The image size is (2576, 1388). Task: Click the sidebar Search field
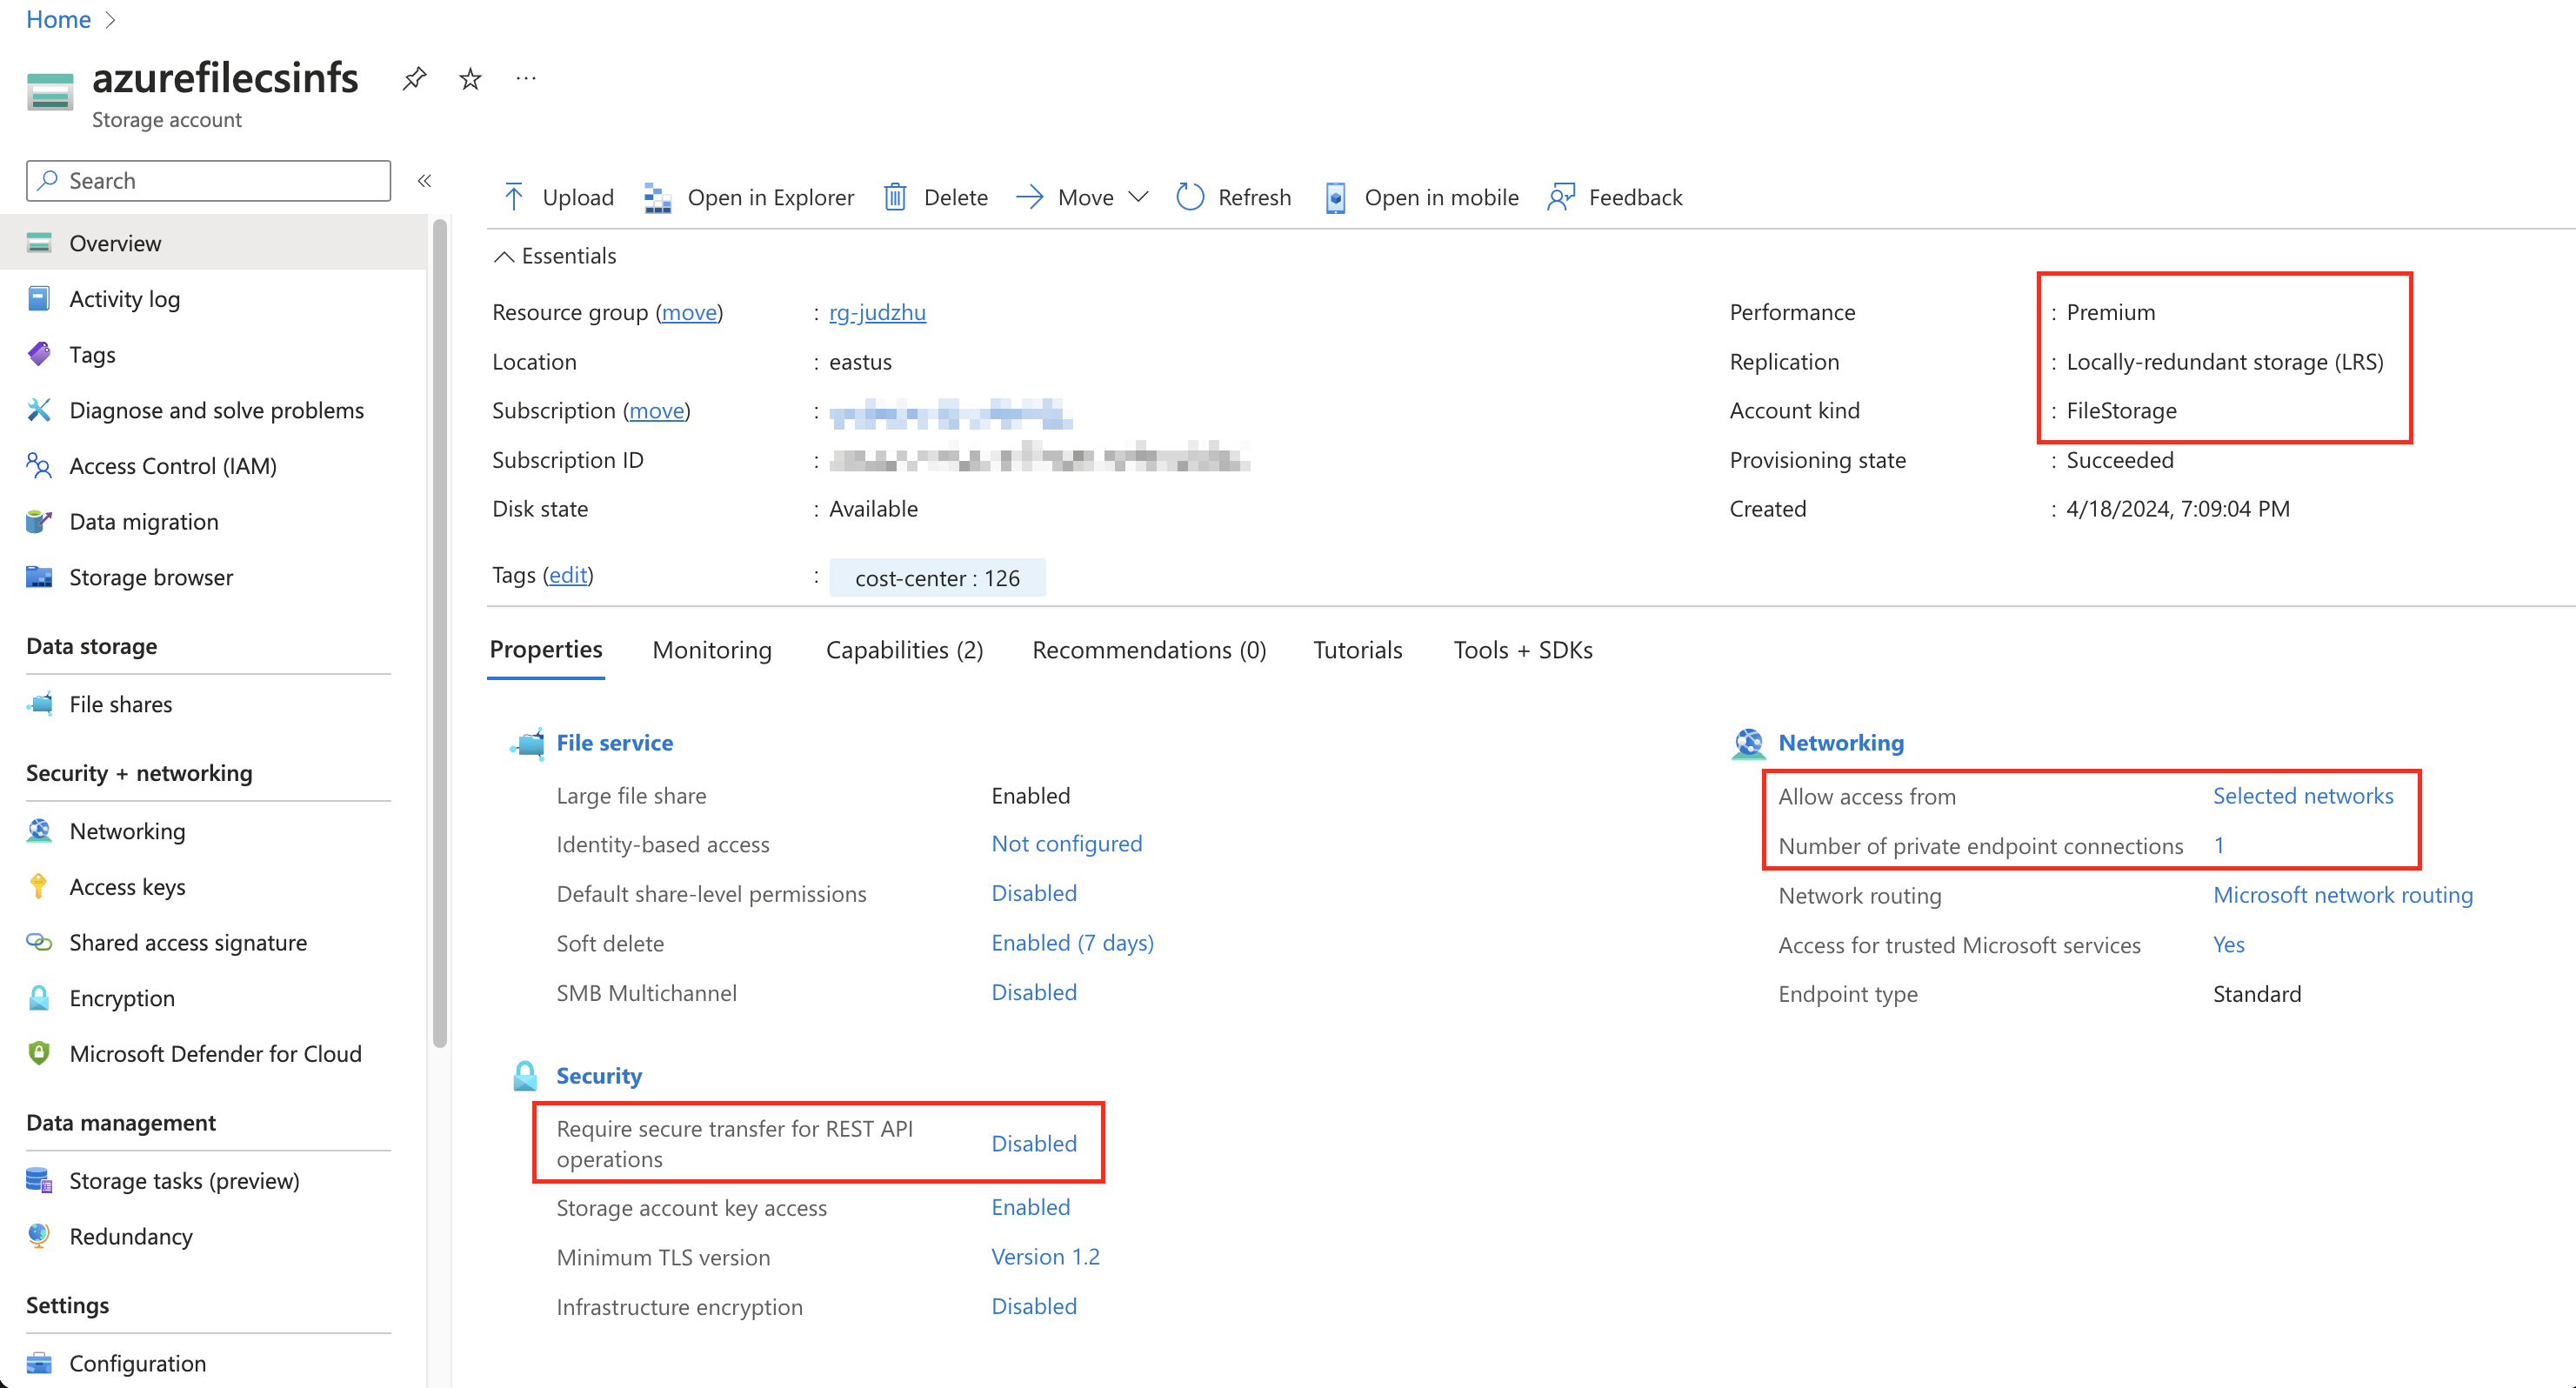pyautogui.click(x=207, y=180)
